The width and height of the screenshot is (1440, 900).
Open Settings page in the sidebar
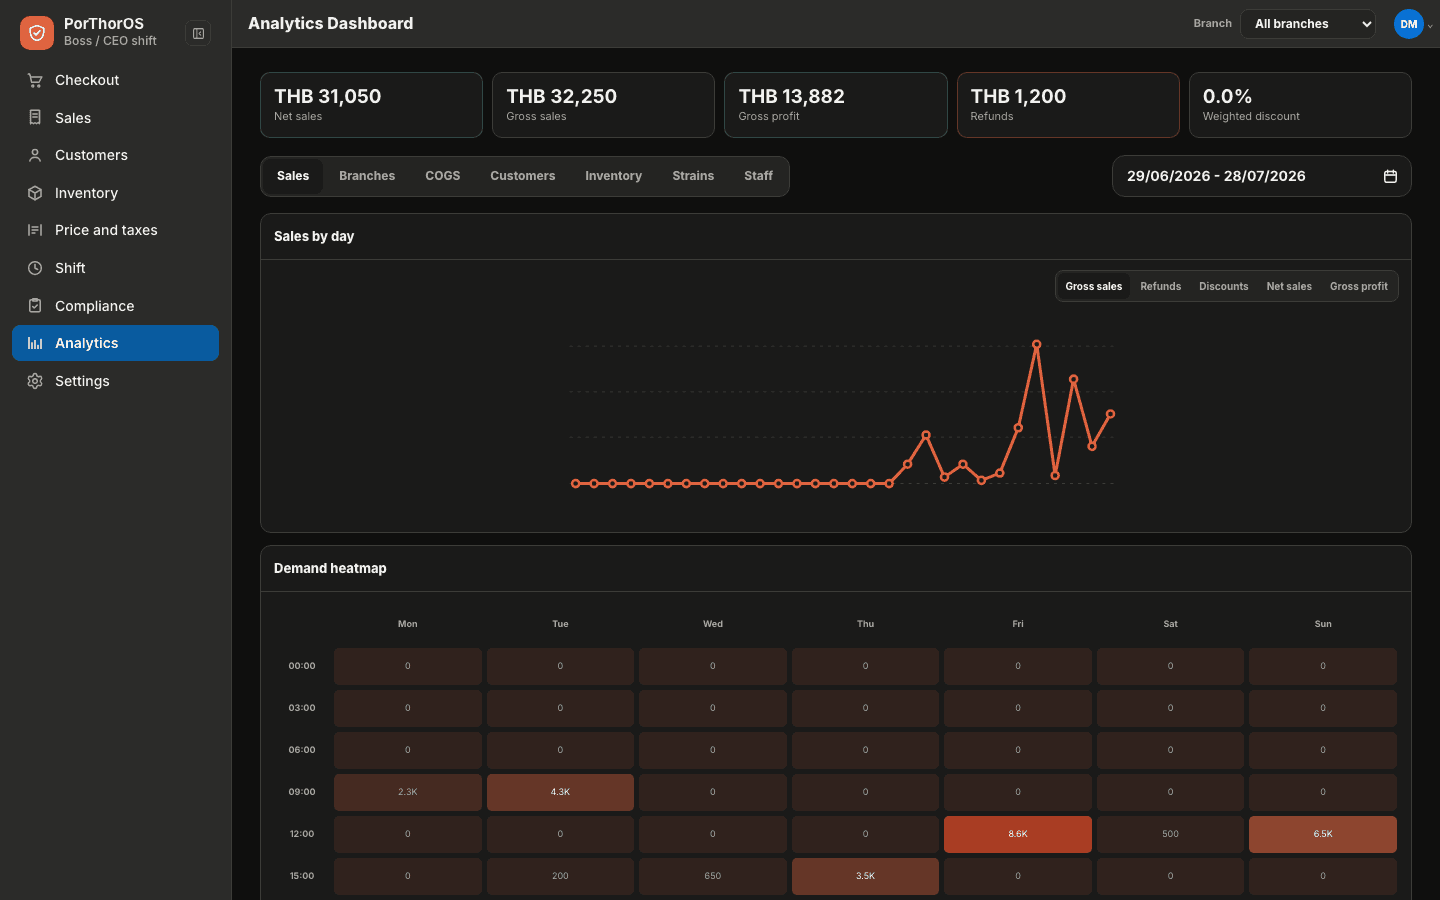point(115,381)
